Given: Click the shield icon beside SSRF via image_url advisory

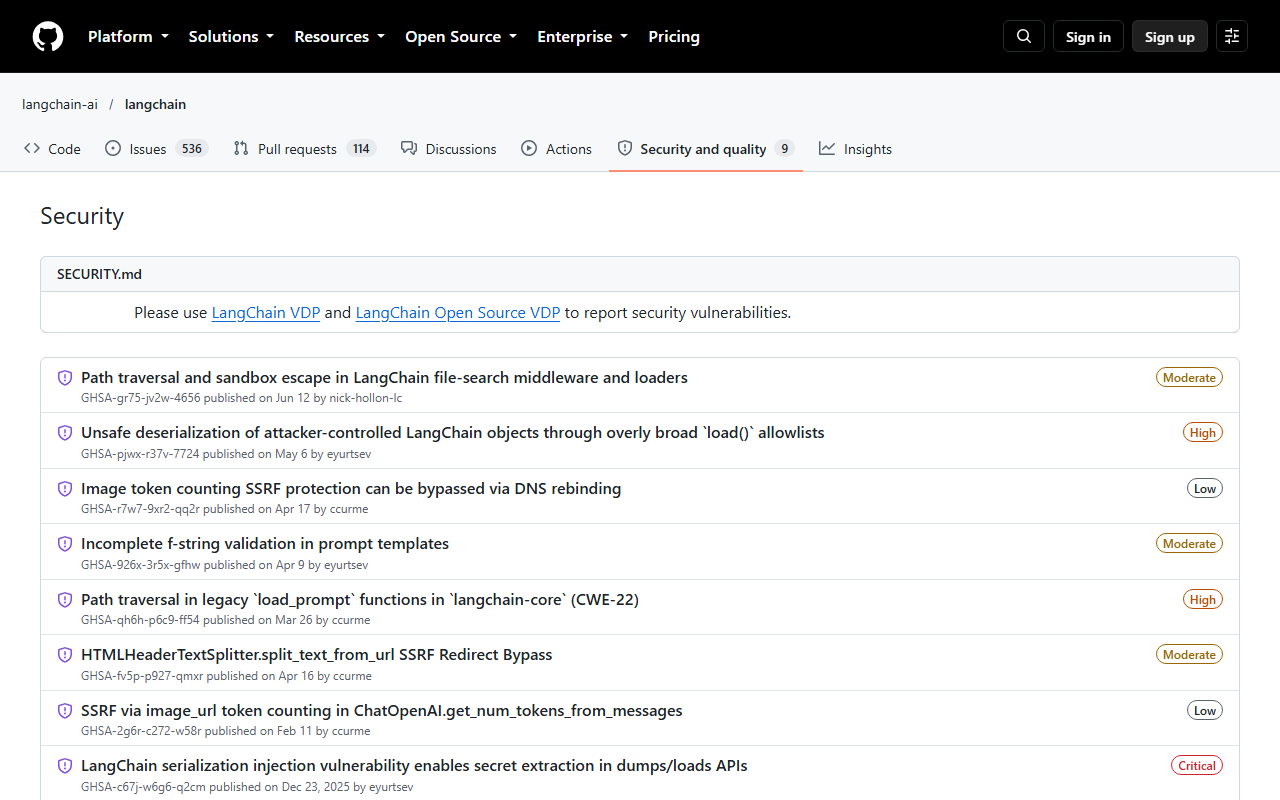Looking at the screenshot, I should 65,711.
